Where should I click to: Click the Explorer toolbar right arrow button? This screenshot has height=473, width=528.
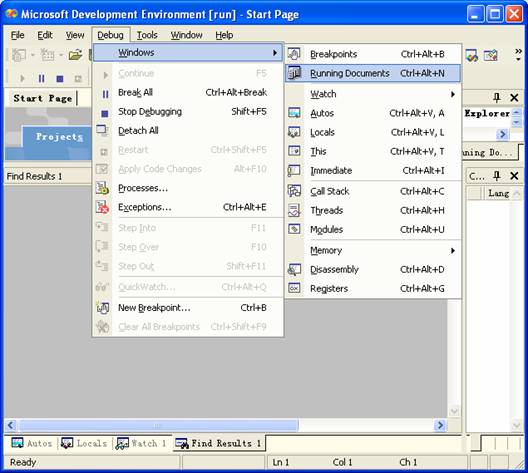pos(503,134)
